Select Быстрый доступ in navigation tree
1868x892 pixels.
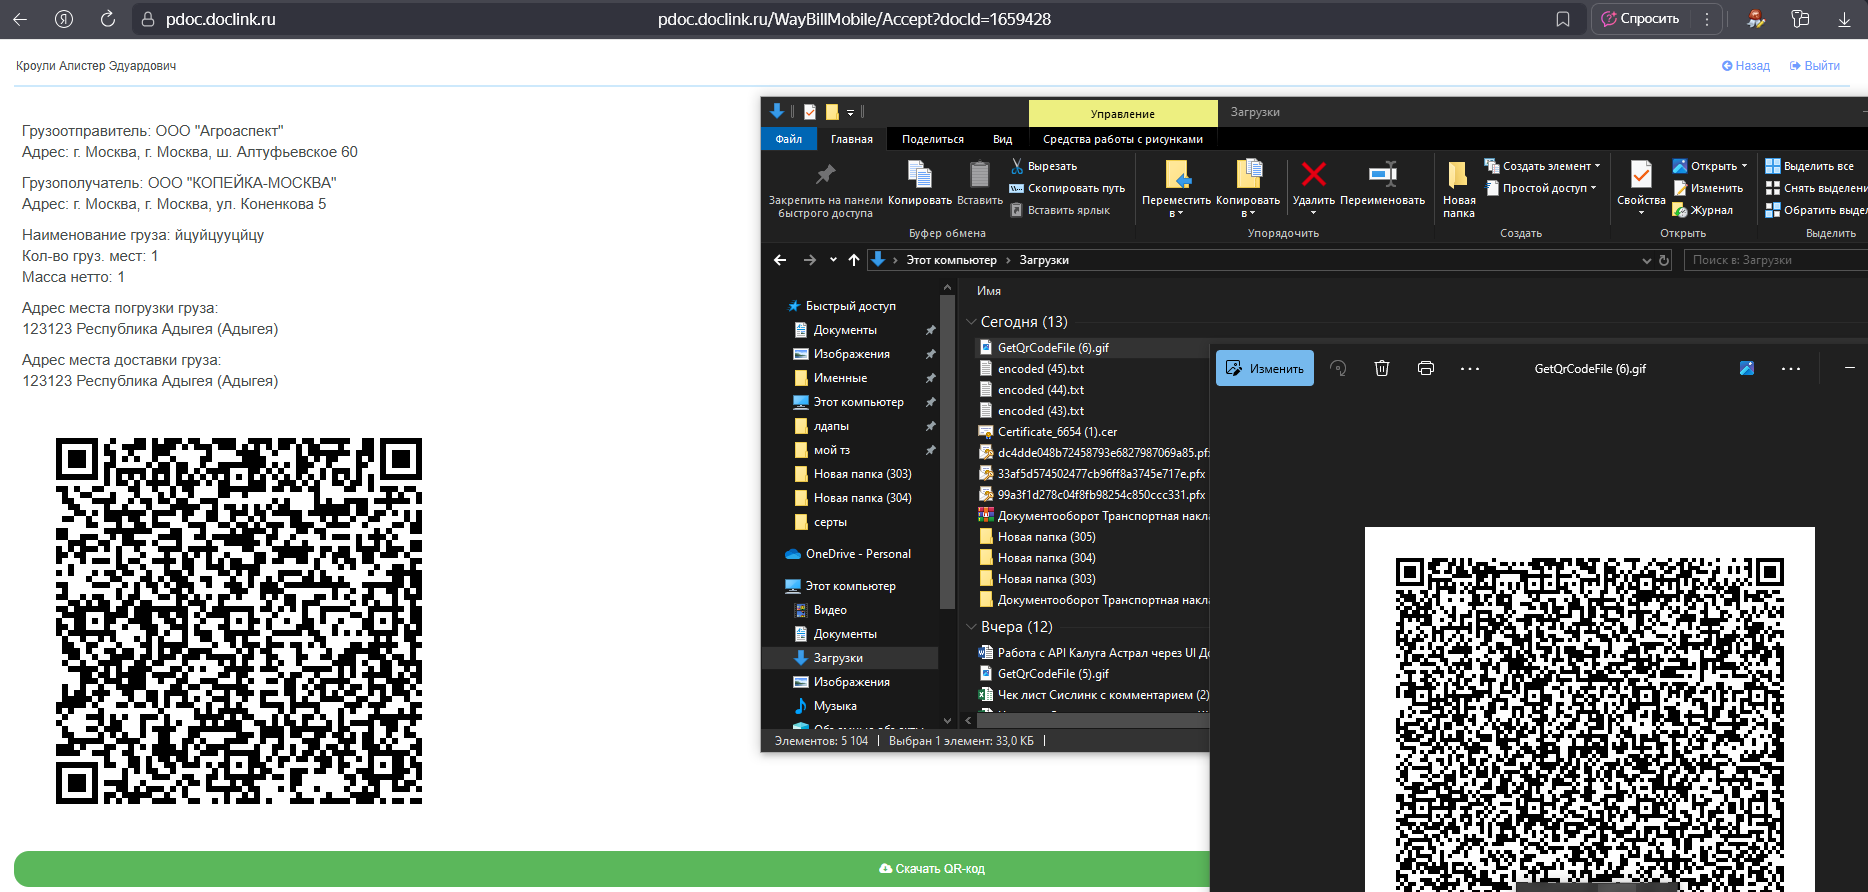(850, 306)
